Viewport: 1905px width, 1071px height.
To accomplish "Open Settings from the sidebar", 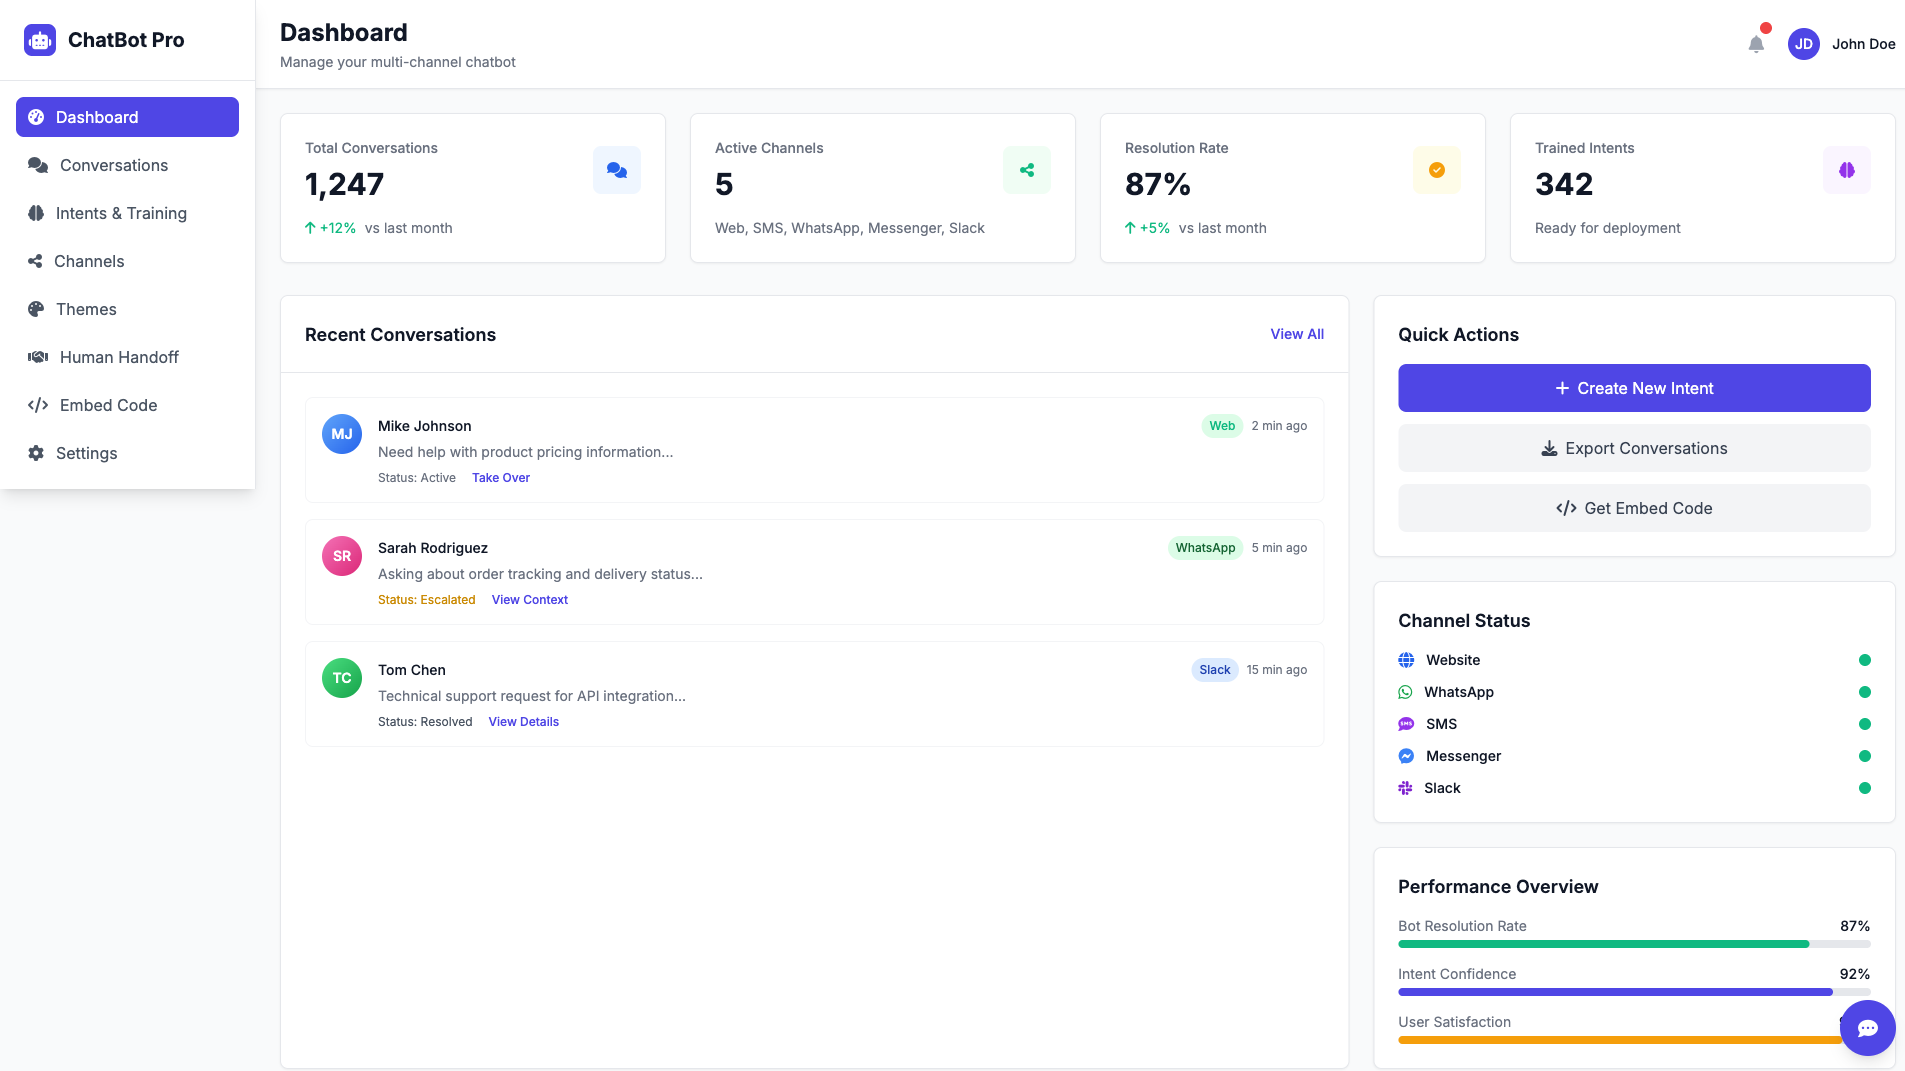I will pos(87,453).
